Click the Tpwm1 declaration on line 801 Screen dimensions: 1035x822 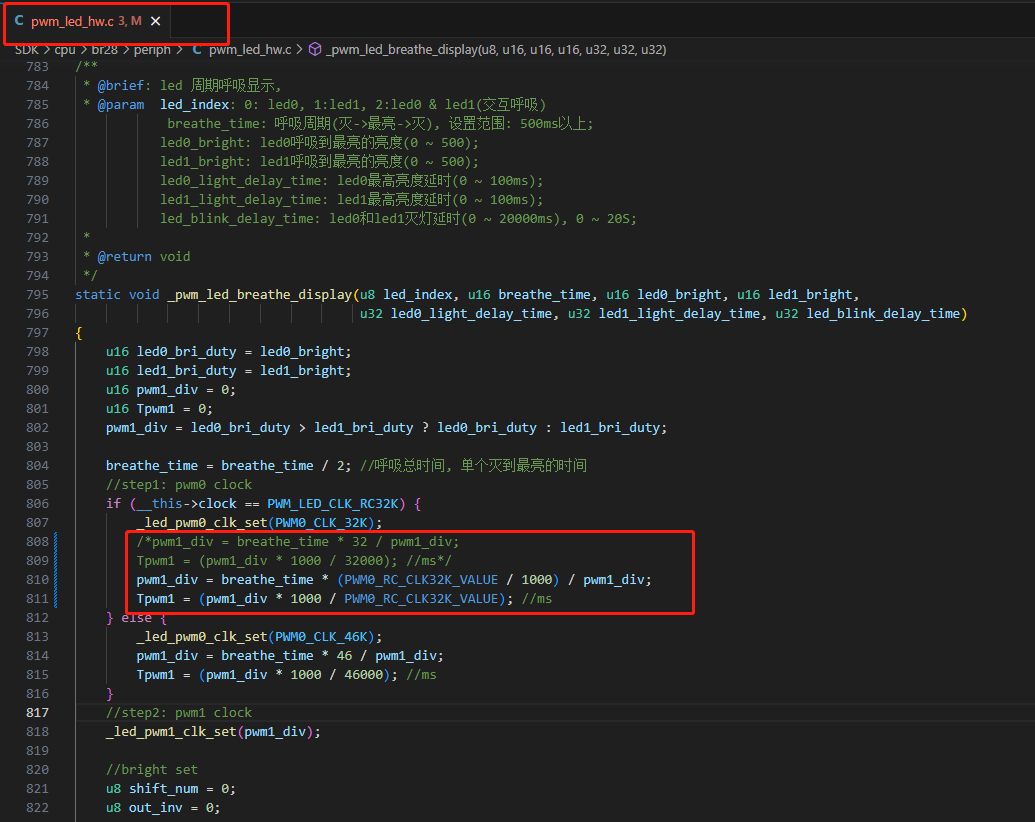pyautogui.click(x=156, y=409)
